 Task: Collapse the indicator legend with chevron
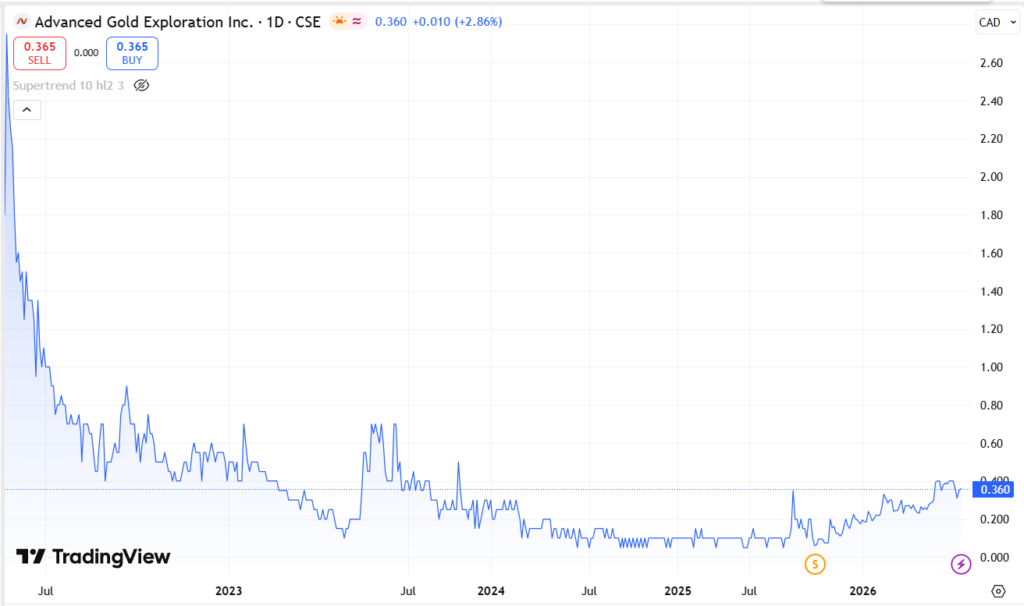(26, 111)
